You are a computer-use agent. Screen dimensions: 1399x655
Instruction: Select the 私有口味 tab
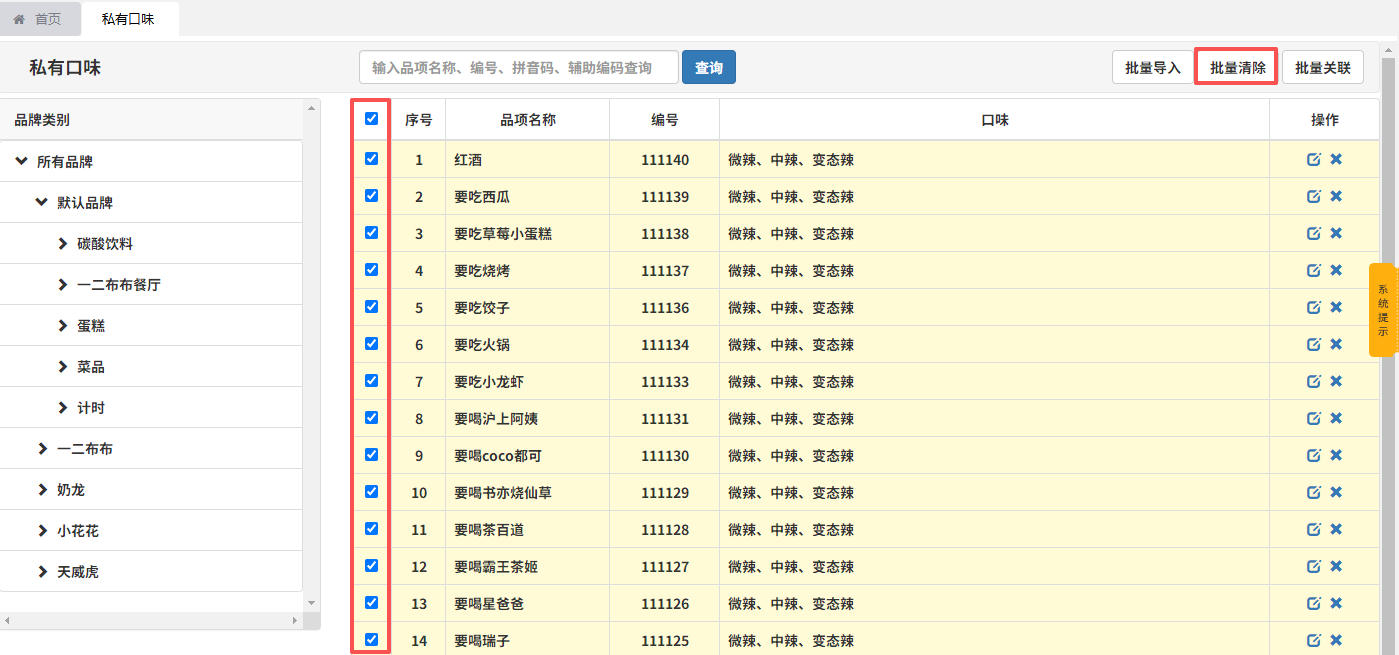coord(129,19)
